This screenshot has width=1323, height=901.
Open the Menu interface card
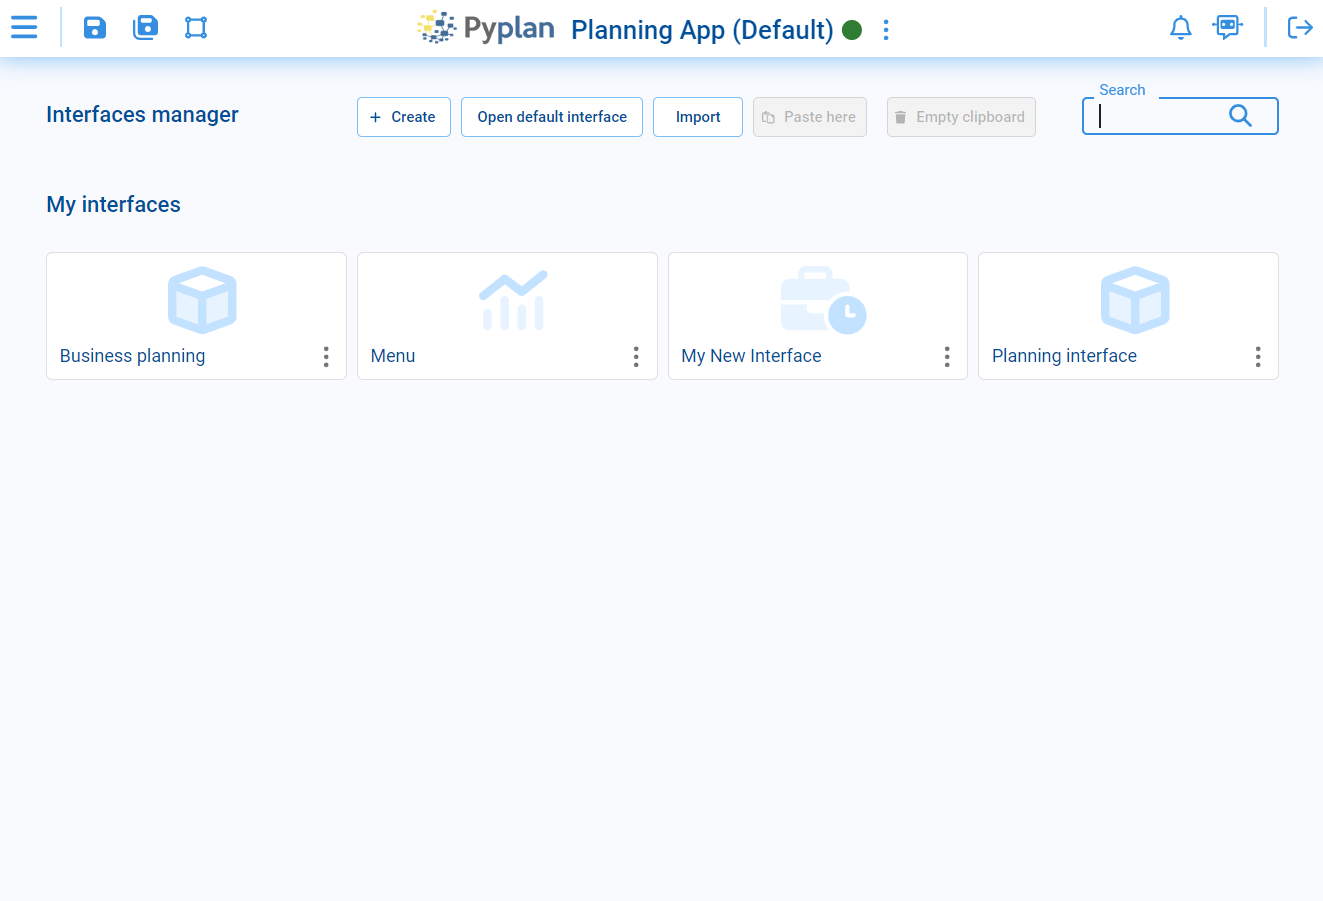point(507,316)
